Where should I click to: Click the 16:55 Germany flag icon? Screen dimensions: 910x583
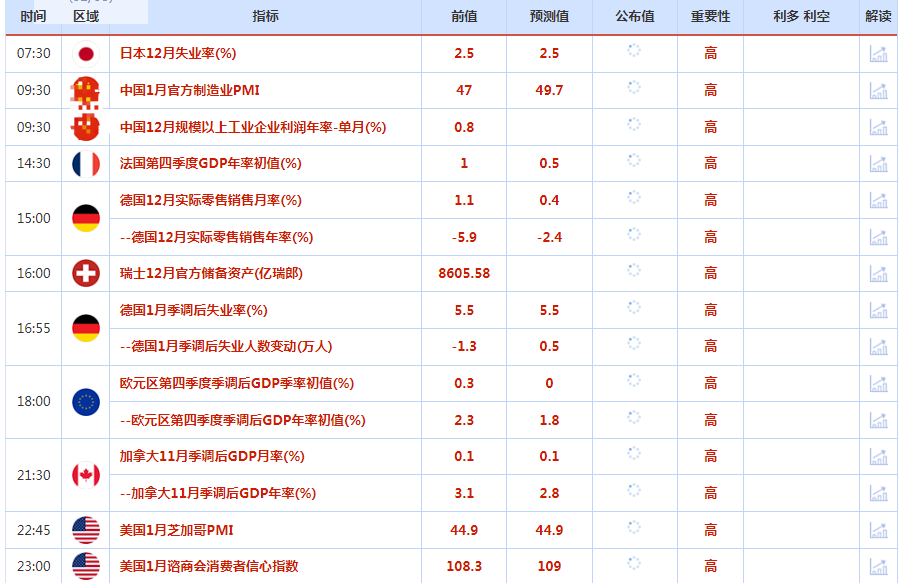pyautogui.click(x=86, y=328)
